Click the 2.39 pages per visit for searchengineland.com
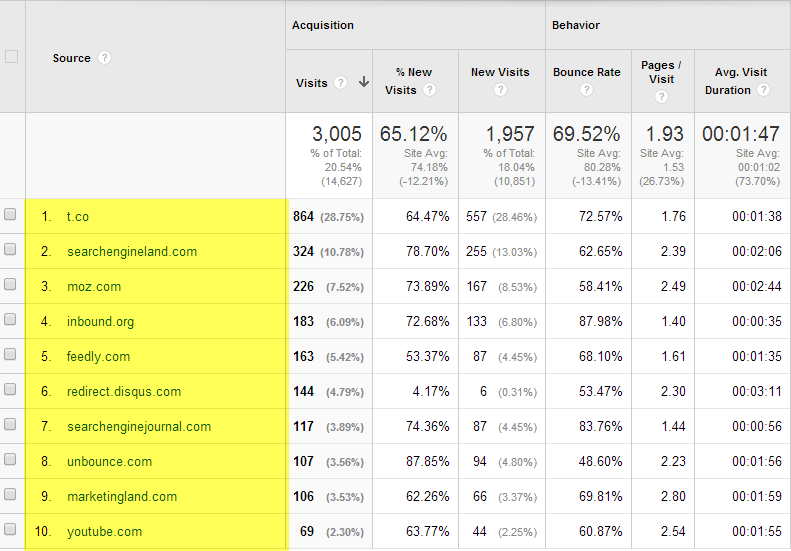This screenshot has height=551, width=791. [x=673, y=251]
